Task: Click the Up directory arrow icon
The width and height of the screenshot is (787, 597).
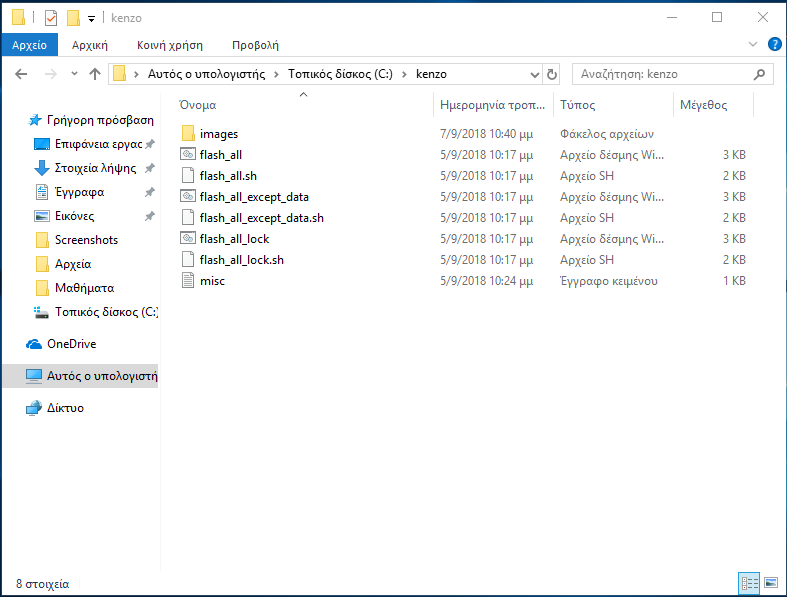Action: coord(95,74)
